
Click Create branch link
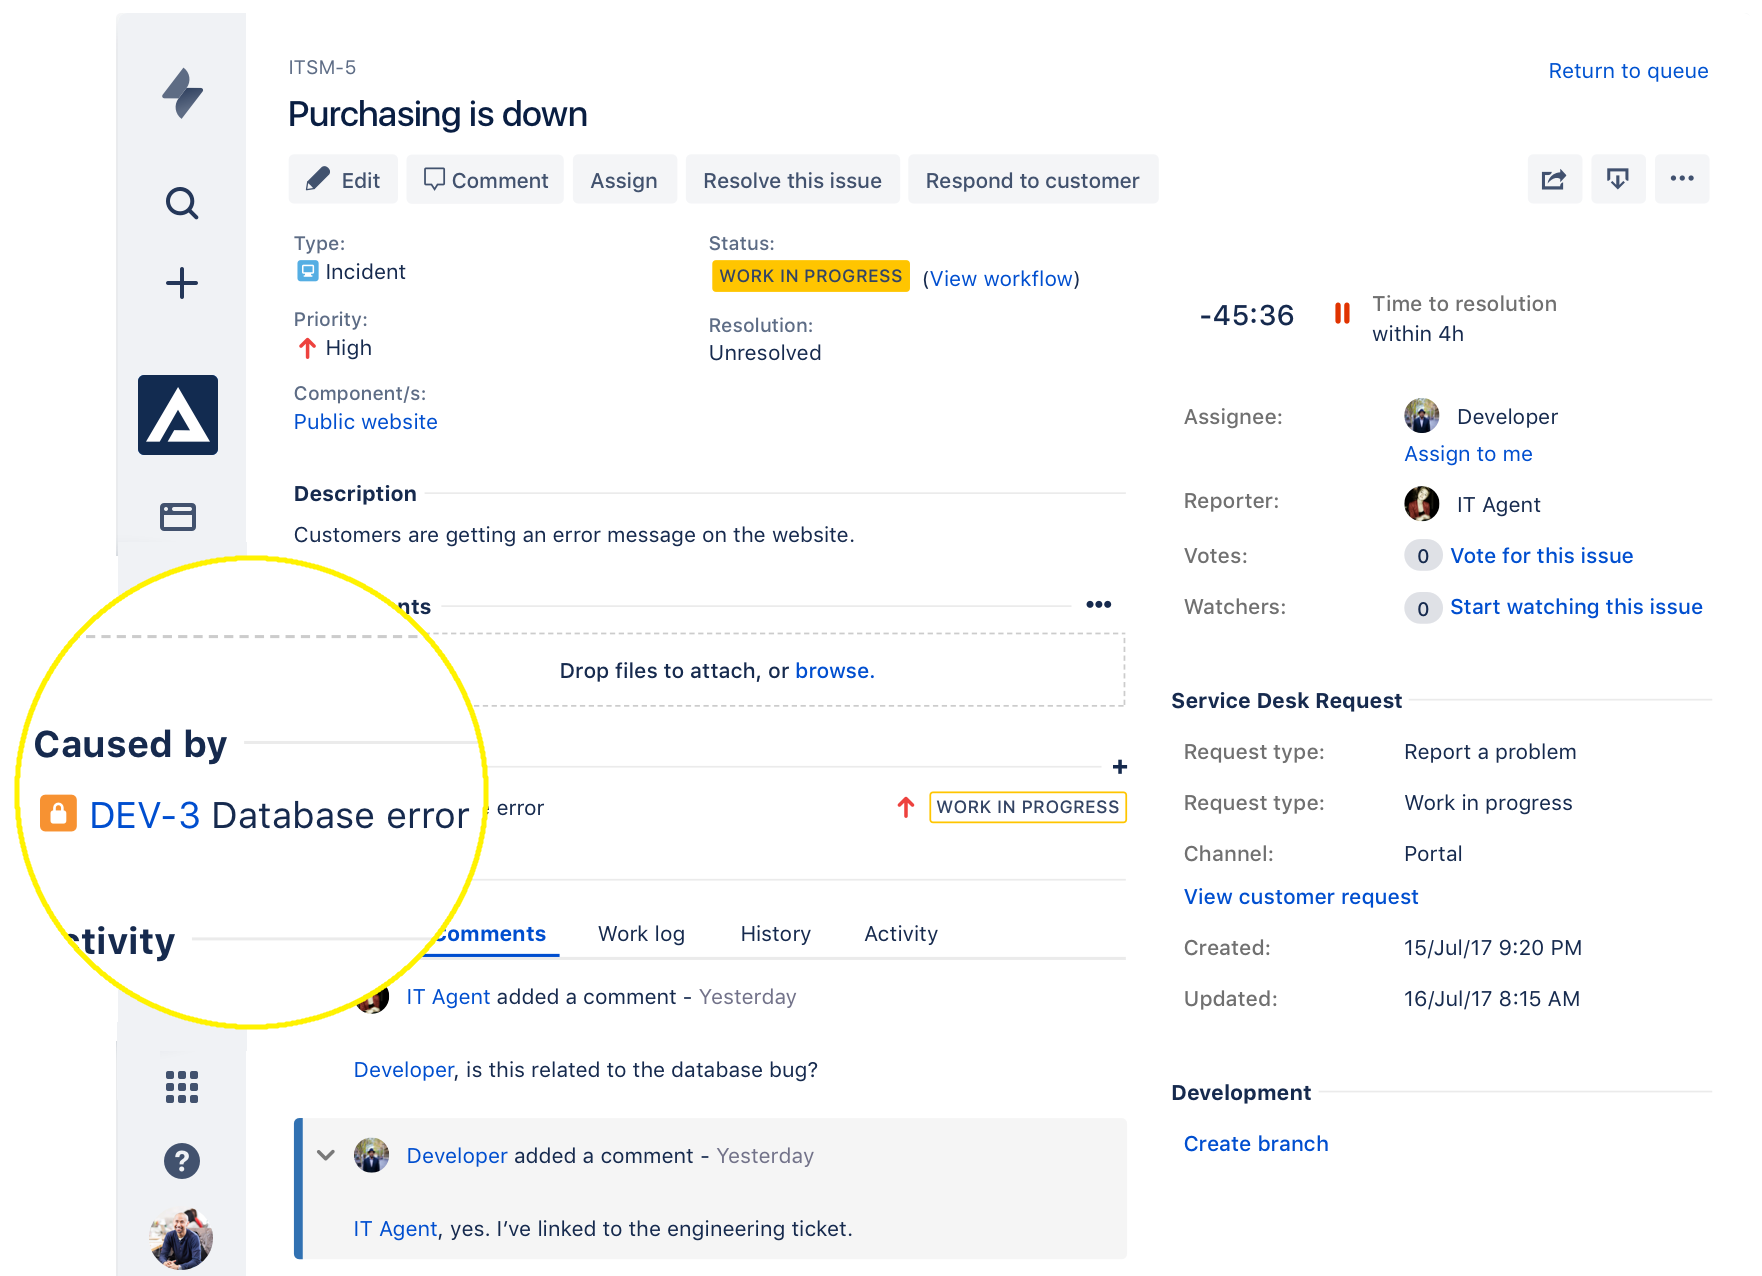(1256, 1144)
